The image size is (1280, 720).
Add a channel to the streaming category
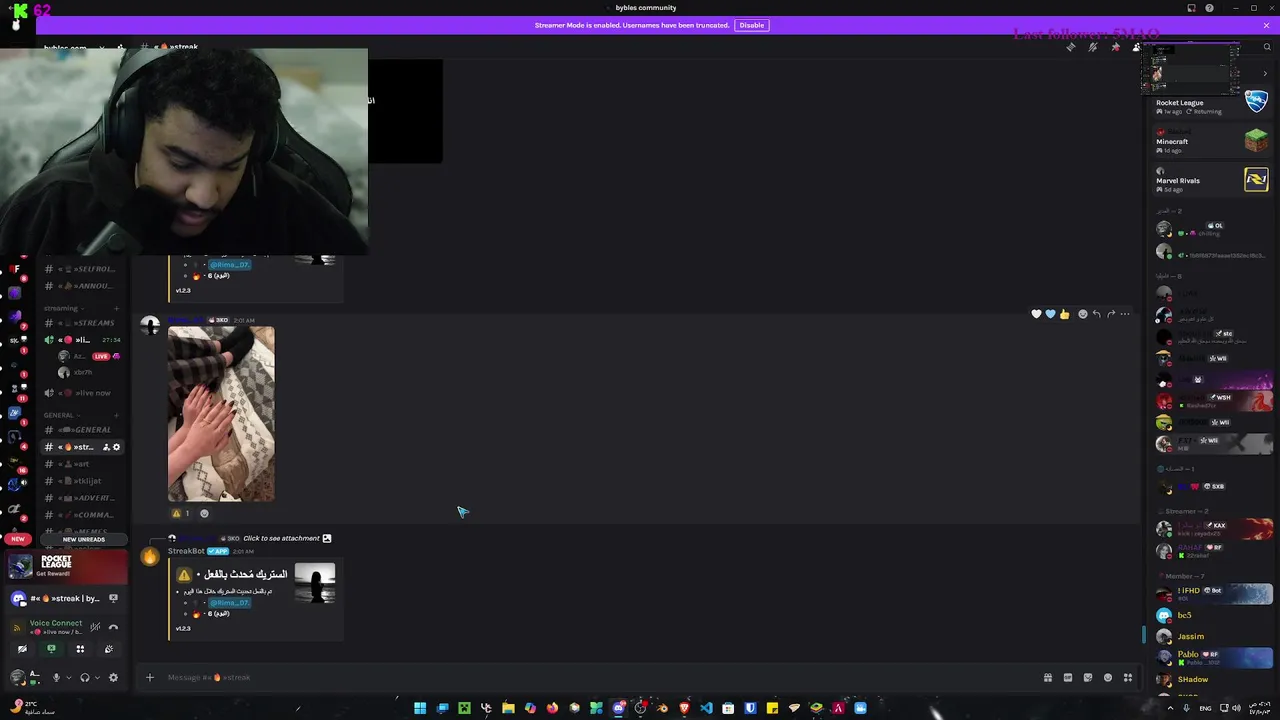point(117,308)
